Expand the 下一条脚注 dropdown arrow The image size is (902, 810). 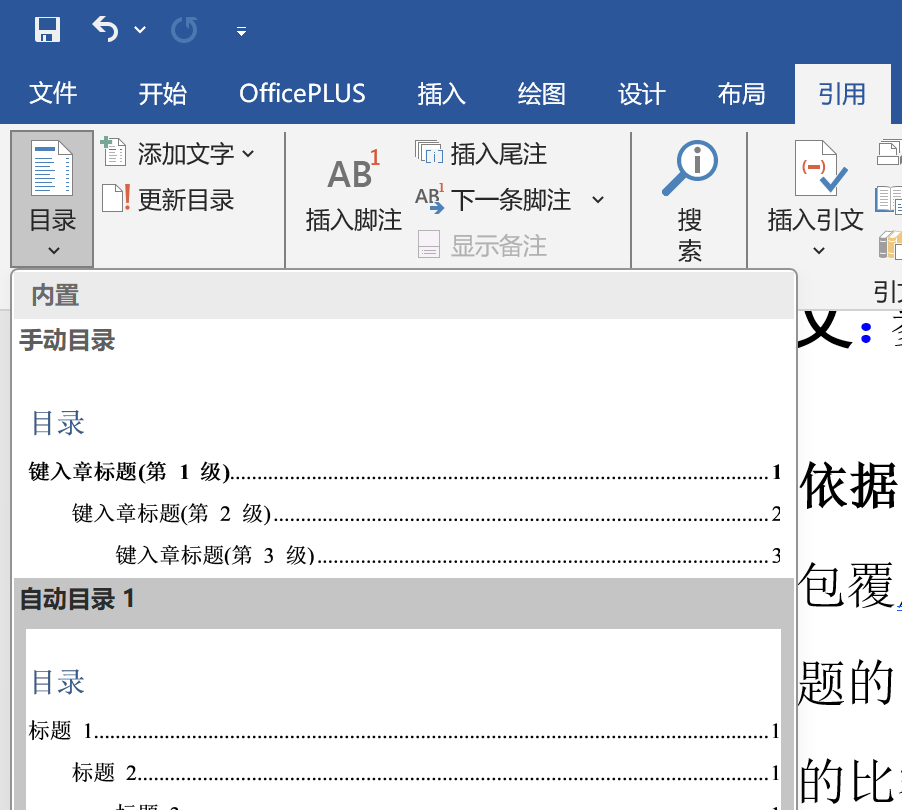click(598, 200)
